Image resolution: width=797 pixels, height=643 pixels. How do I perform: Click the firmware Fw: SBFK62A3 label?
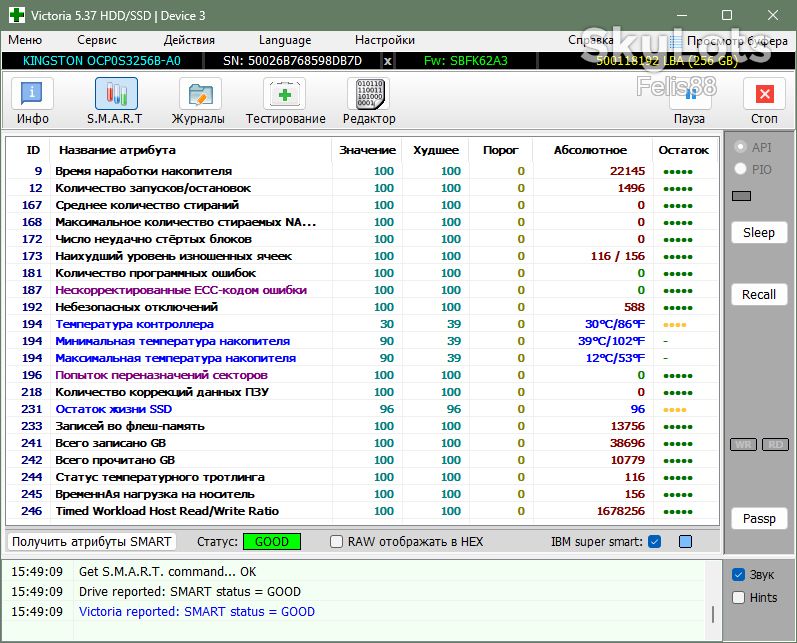(466, 61)
